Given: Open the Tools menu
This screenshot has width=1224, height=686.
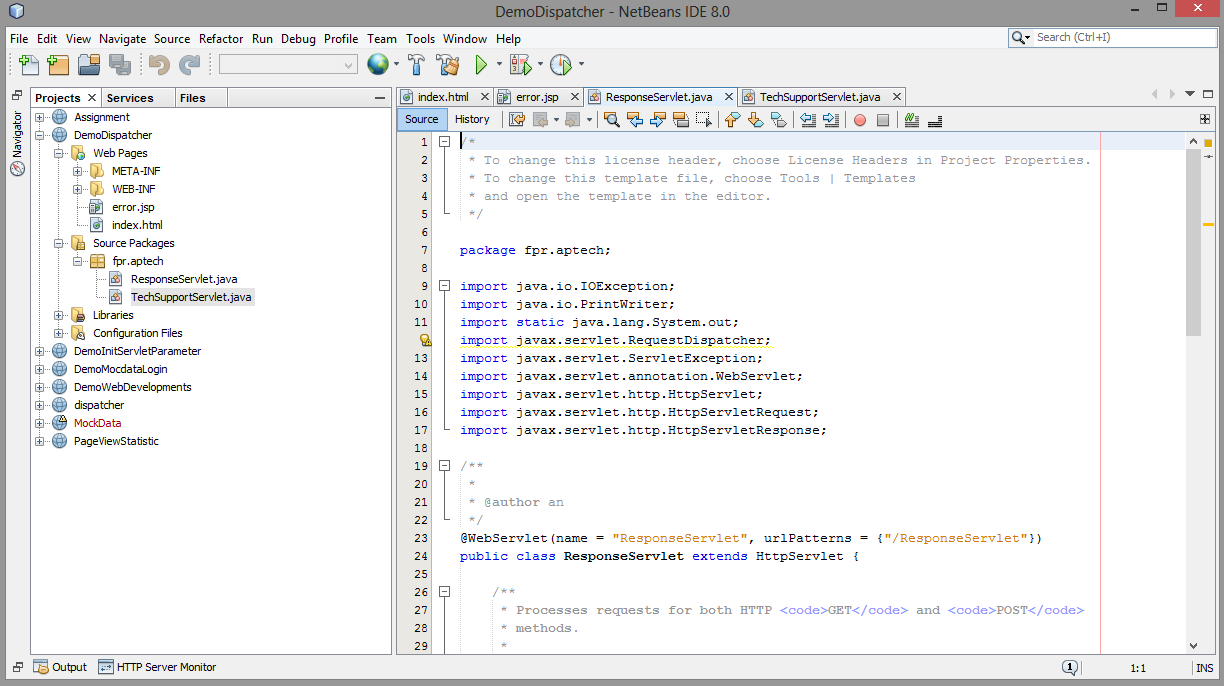Looking at the screenshot, I should pyautogui.click(x=420, y=38).
